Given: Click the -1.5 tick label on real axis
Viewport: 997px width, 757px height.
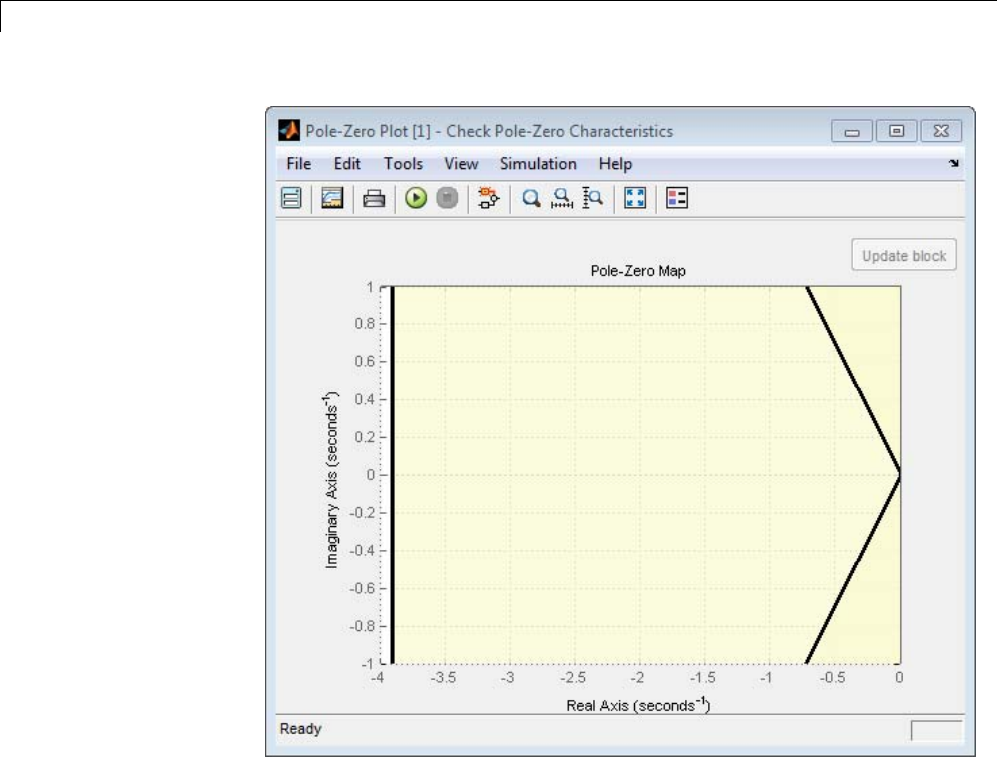Looking at the screenshot, I should 702,678.
